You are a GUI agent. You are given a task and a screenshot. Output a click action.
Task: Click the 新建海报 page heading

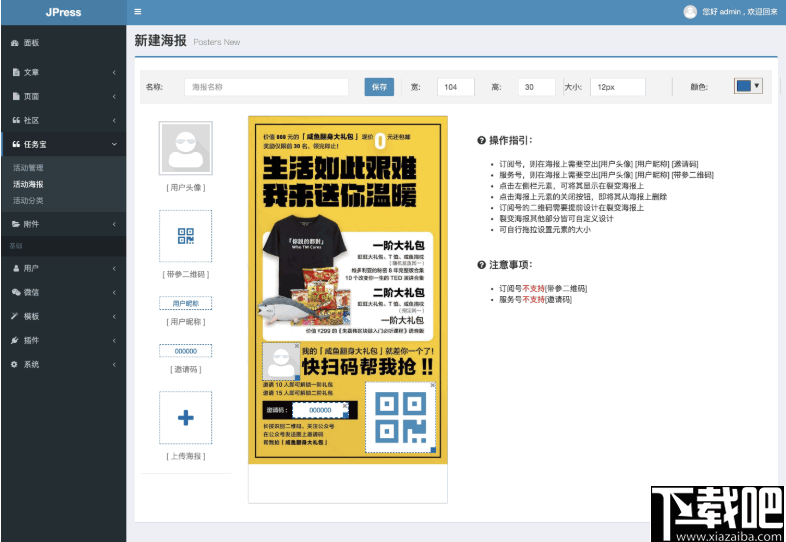pos(160,41)
